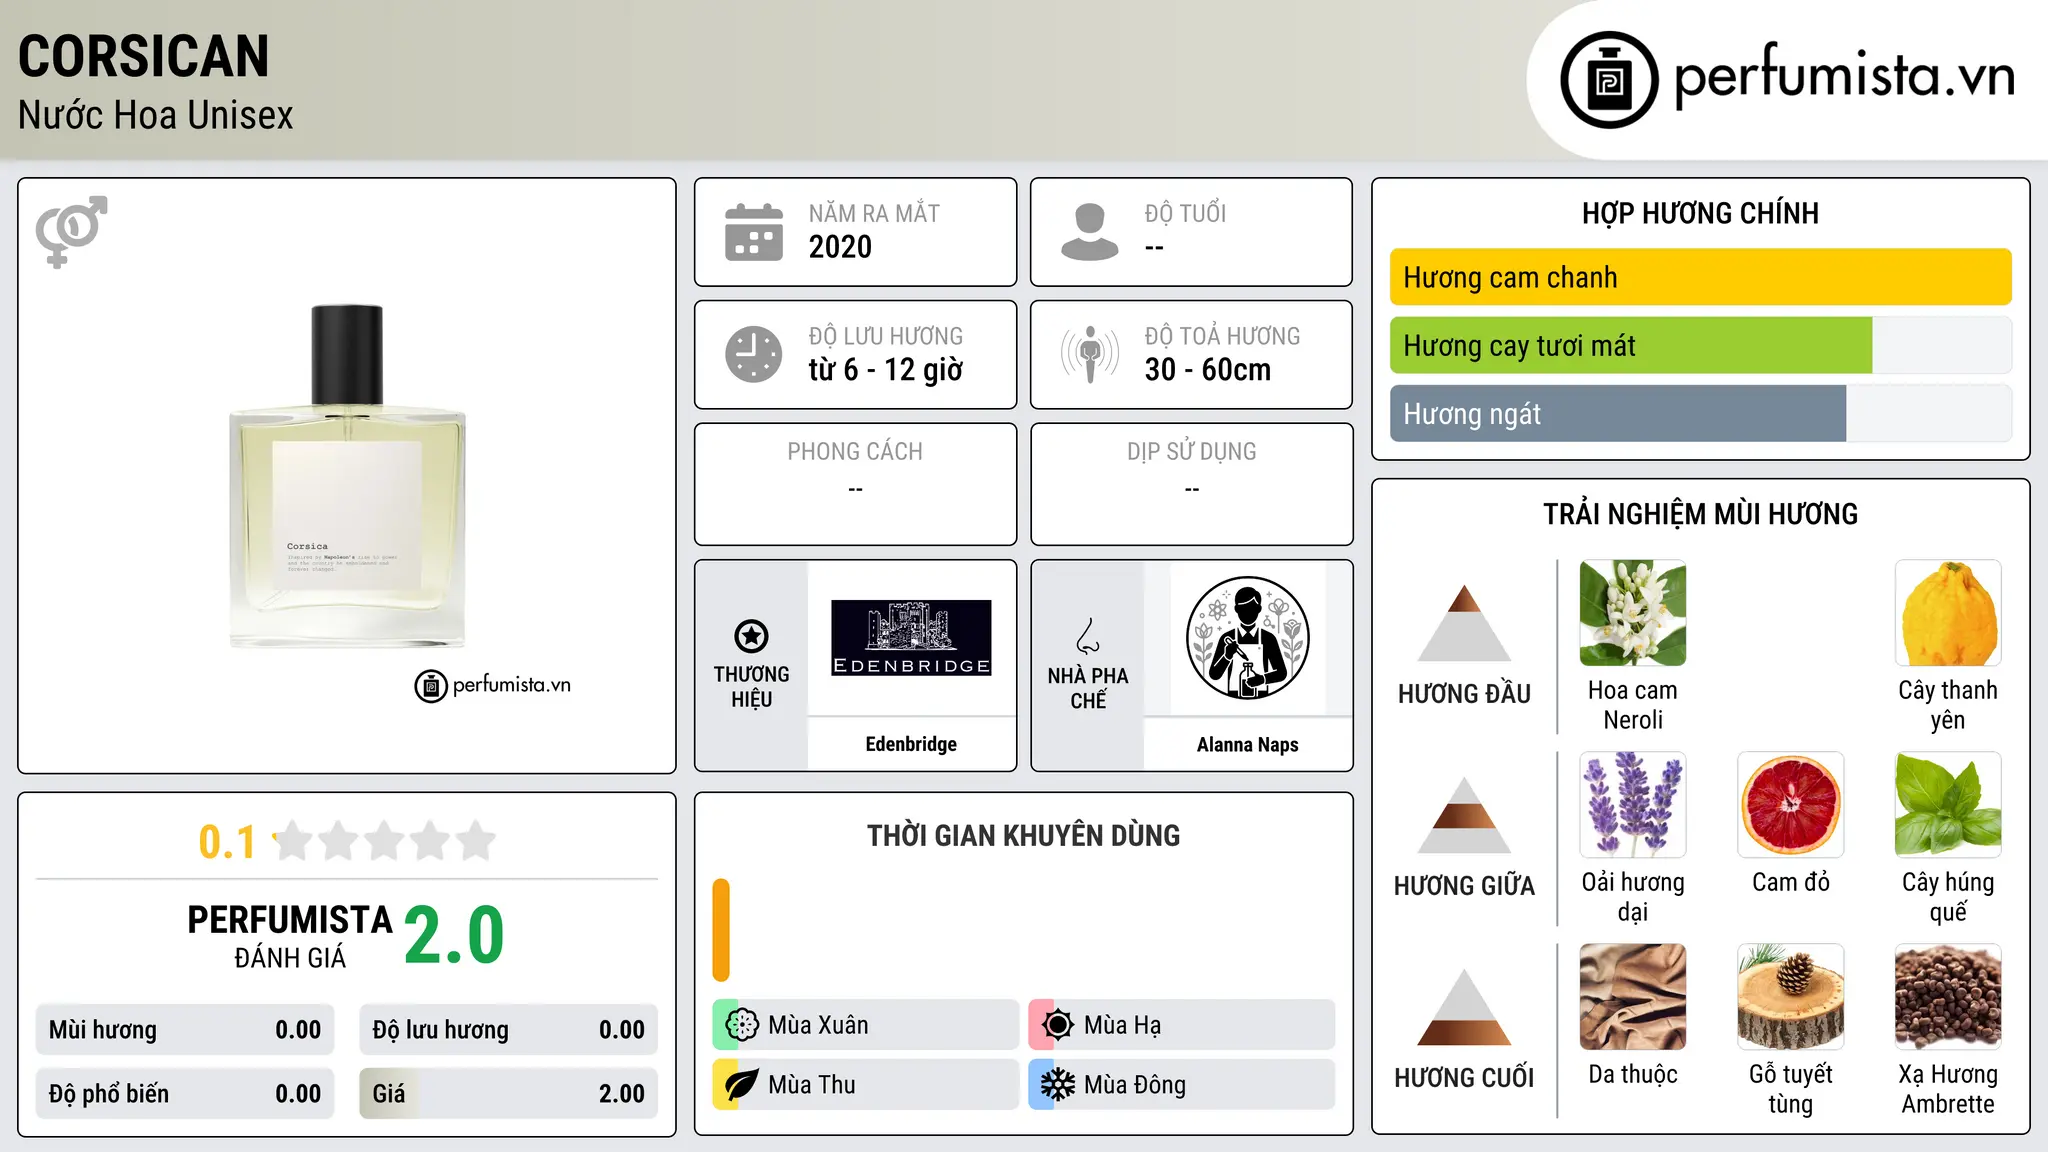This screenshot has height=1152, width=2048.
Task: Click the Corsica perfume bottle photo
Action: pos(347,477)
